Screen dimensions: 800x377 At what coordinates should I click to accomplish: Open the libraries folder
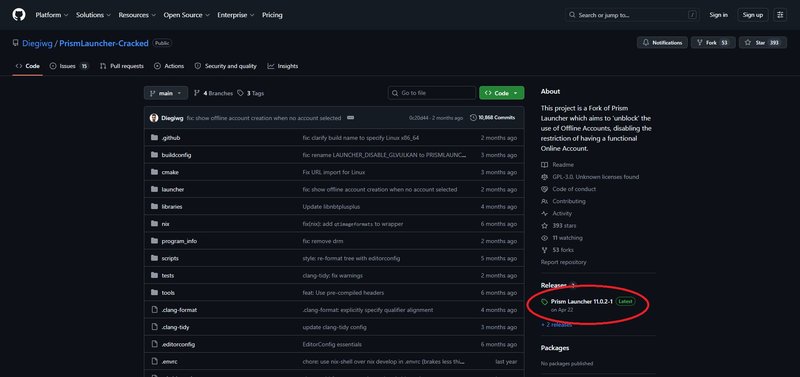click(x=172, y=207)
